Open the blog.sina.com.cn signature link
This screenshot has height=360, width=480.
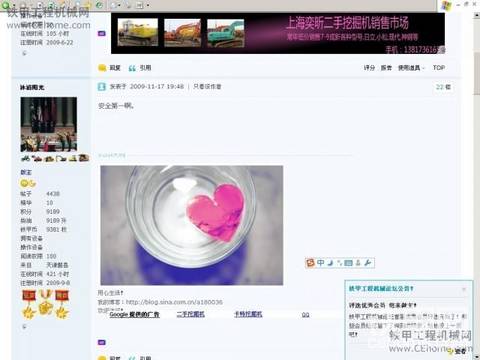(x=174, y=302)
